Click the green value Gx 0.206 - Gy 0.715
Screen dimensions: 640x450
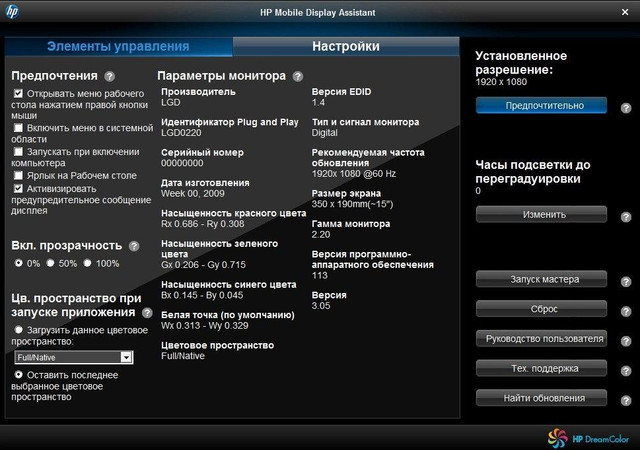coord(203,265)
